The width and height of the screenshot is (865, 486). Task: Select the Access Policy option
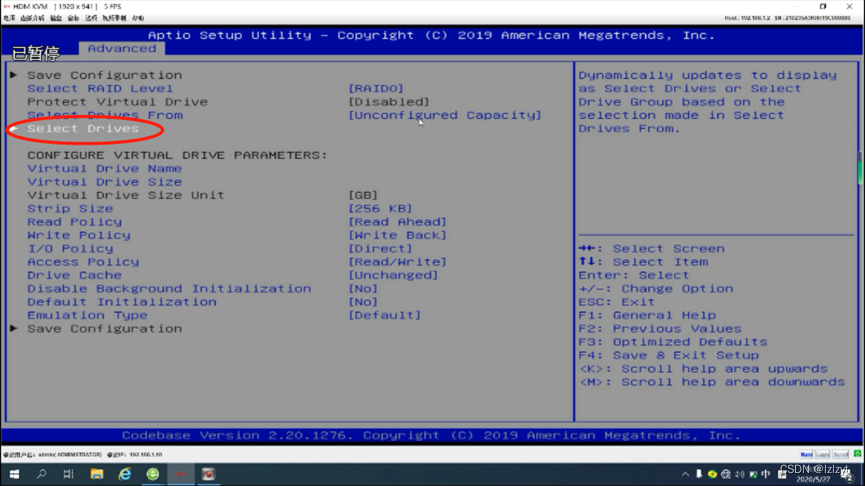click(83, 262)
